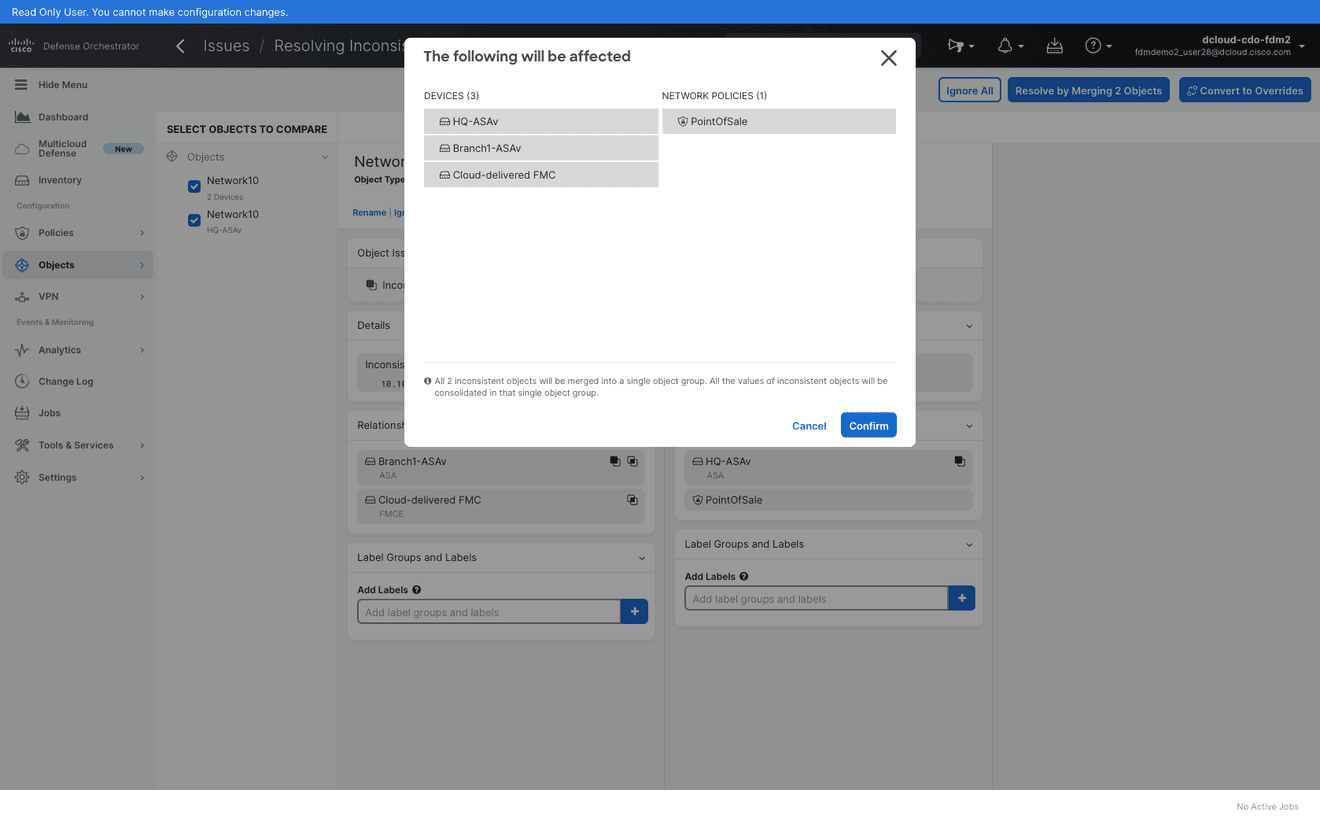This screenshot has height=823, width=1320.
Task: Click the Inventory device icon
Action: pyautogui.click(x=22, y=180)
